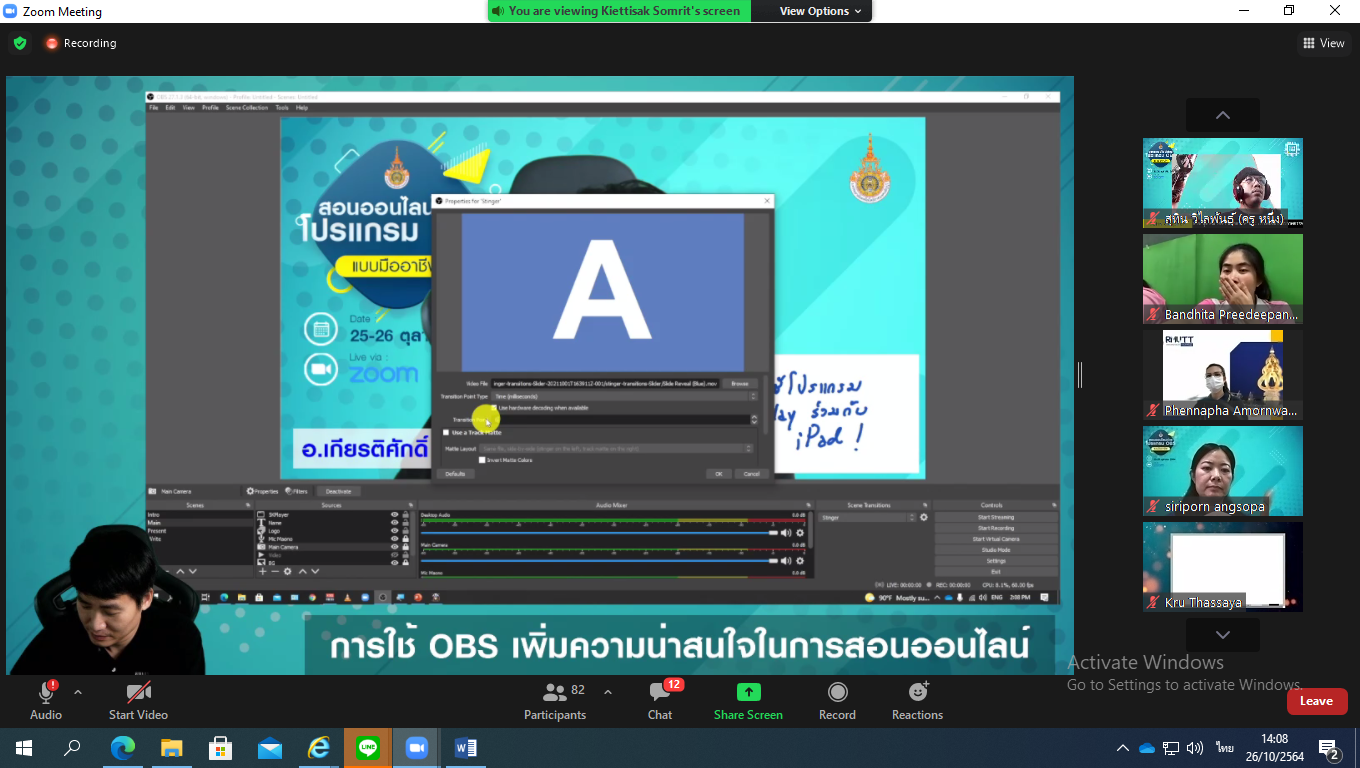Screen dimensions: 1360x768
Task: Open the Tools menu in OBS
Action: (282, 107)
